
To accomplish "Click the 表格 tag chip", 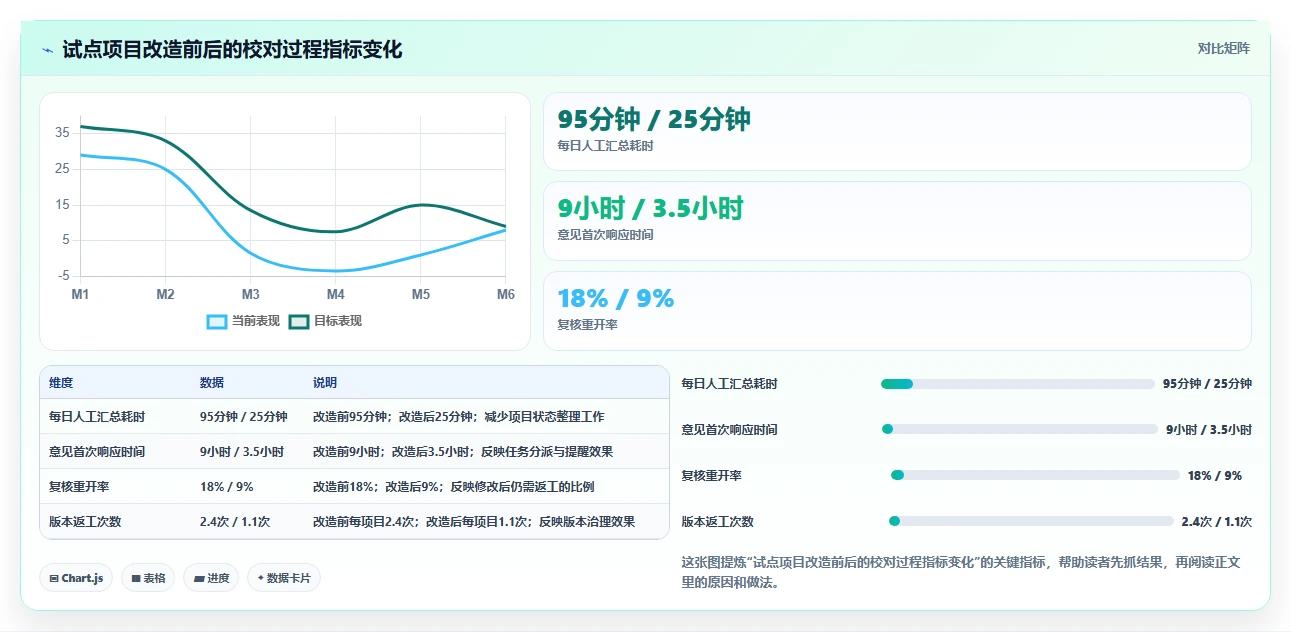I will point(148,578).
